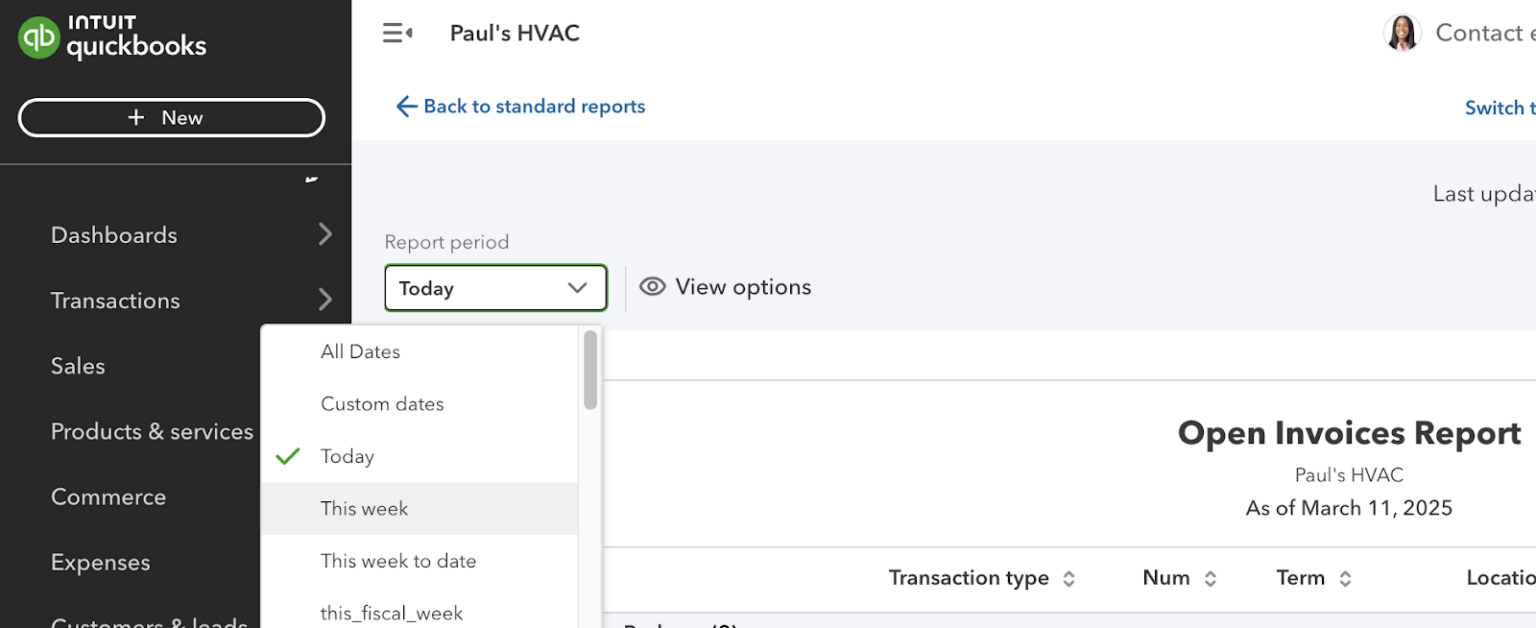Click the plus icon in the New button
1536x628 pixels.
click(136, 117)
